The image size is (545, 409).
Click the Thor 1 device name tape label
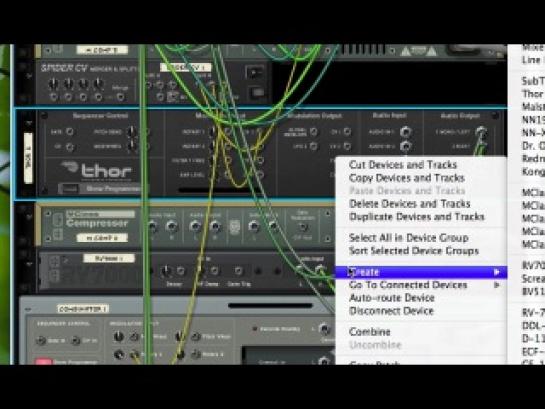point(28,158)
